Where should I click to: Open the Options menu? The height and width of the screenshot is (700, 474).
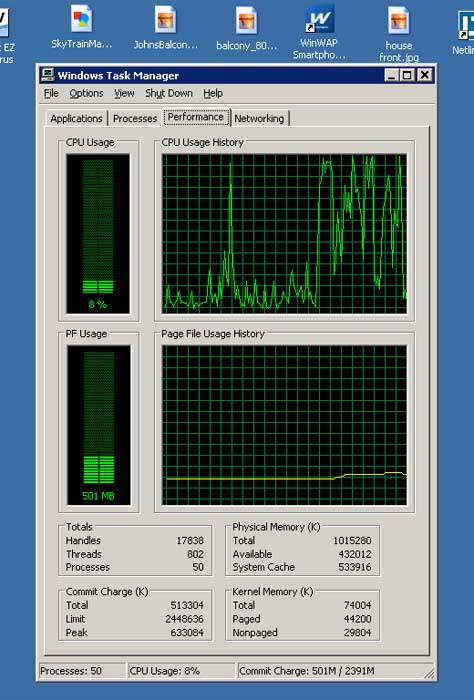(86, 93)
